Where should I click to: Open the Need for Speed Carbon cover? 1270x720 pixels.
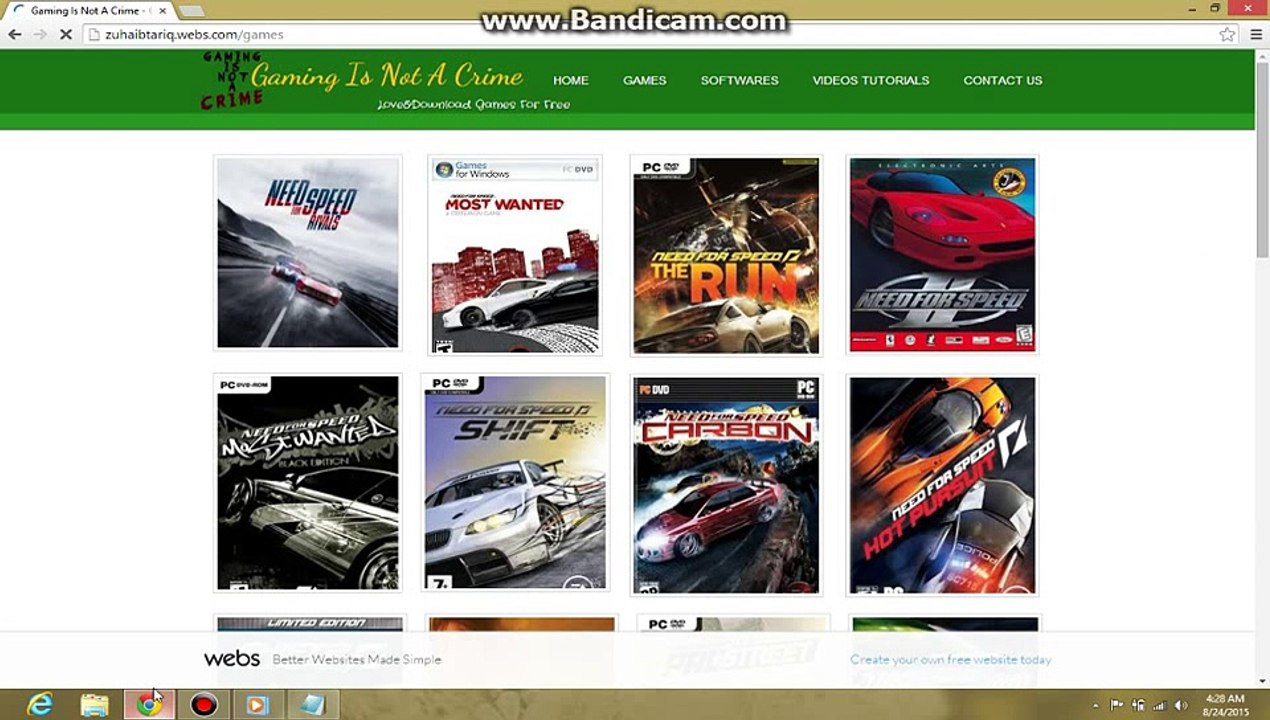click(x=726, y=485)
